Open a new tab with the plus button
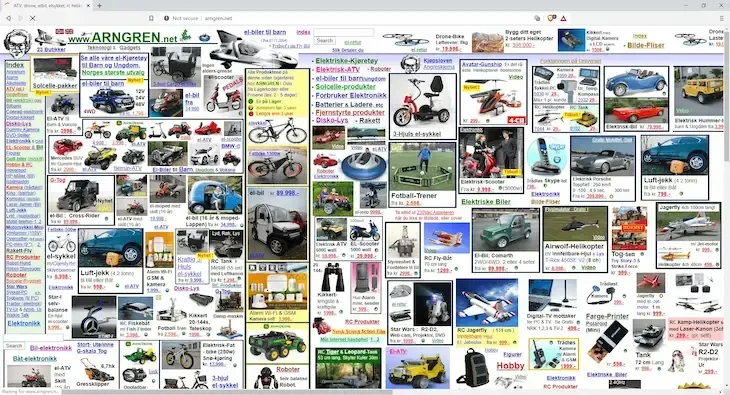This screenshot has height=395, width=730. coord(99,6)
